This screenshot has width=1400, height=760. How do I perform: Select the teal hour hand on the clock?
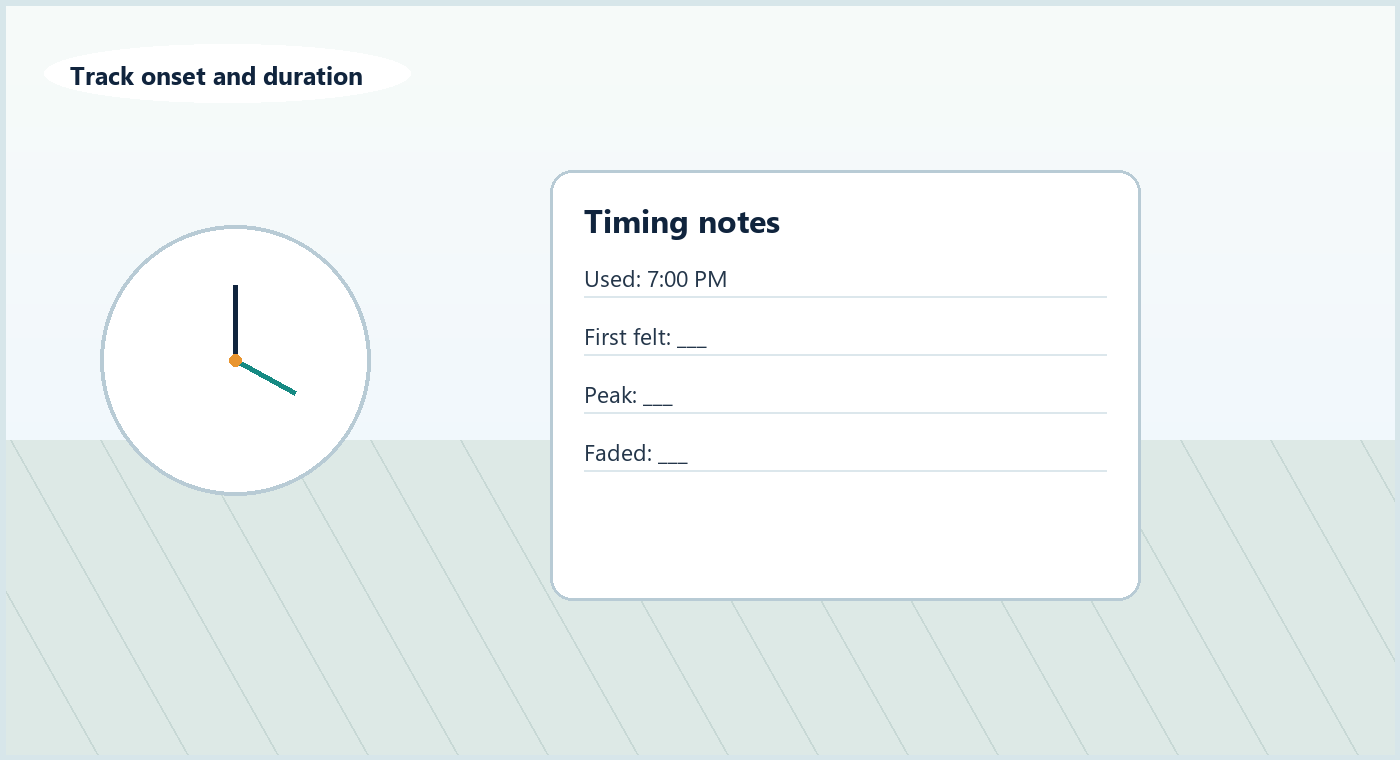point(266,377)
